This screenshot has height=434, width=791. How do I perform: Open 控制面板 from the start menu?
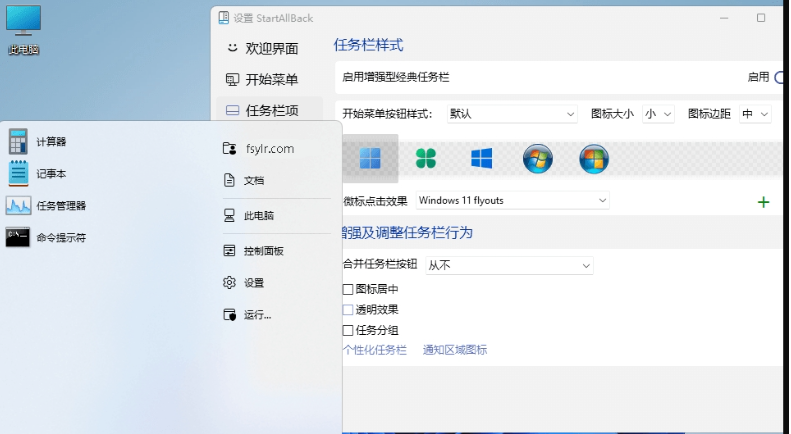pyautogui.click(x=254, y=251)
